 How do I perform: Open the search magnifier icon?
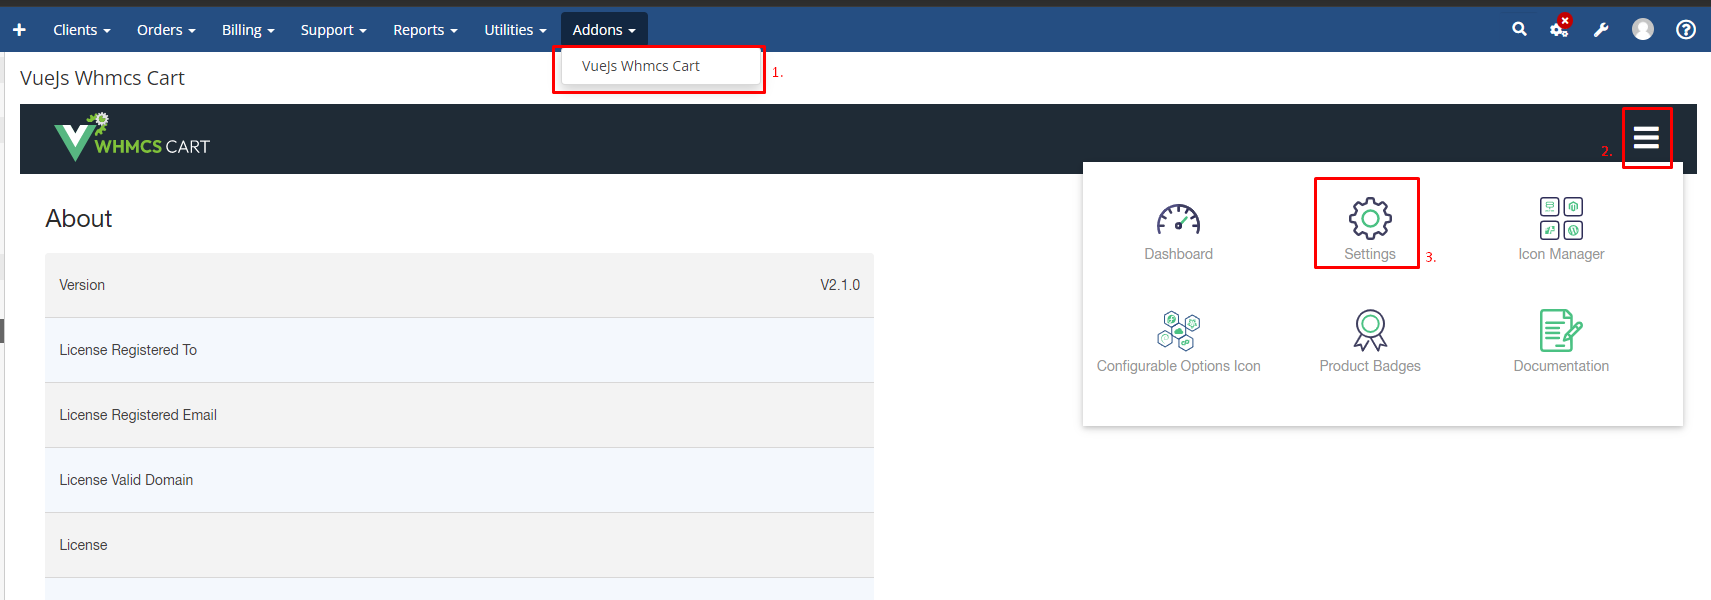(x=1519, y=29)
